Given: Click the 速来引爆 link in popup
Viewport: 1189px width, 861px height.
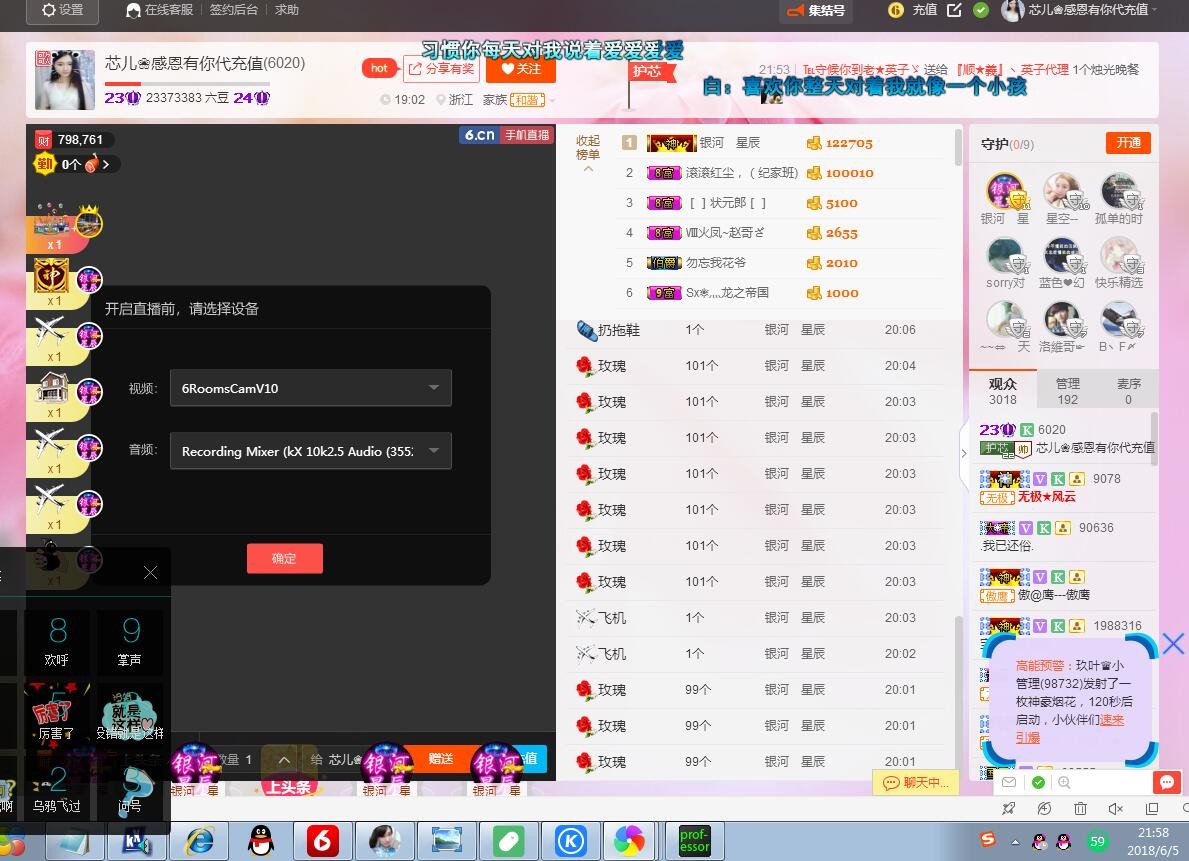Looking at the screenshot, I should click(1069, 728).
